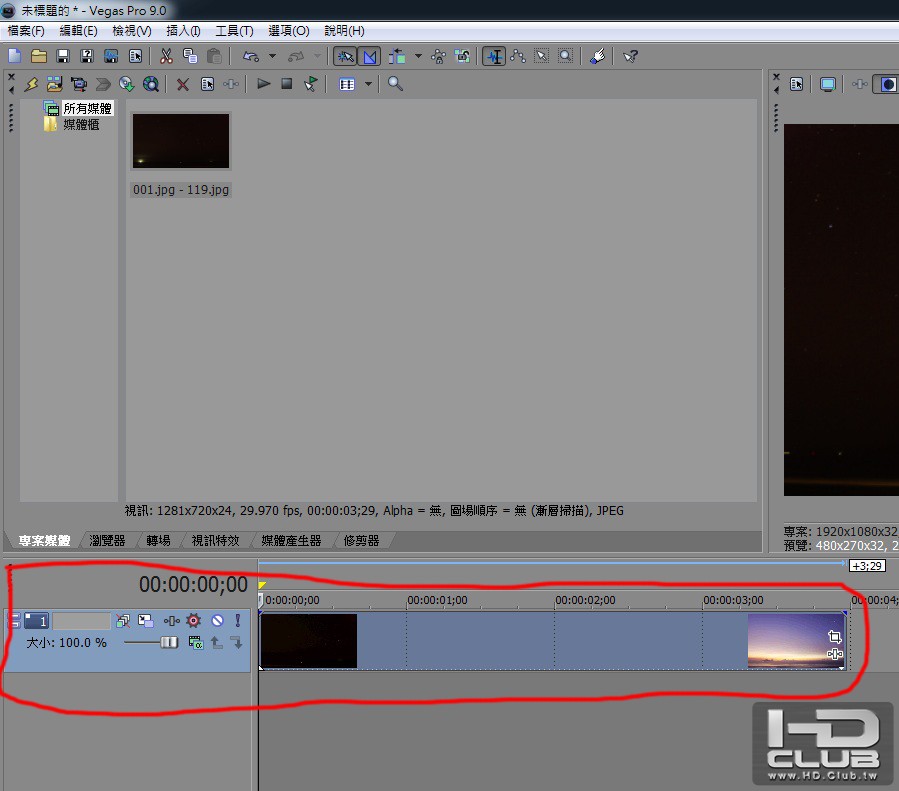899x791 pixels.
Task: Copy selection using the copy icon
Action: pos(190,56)
